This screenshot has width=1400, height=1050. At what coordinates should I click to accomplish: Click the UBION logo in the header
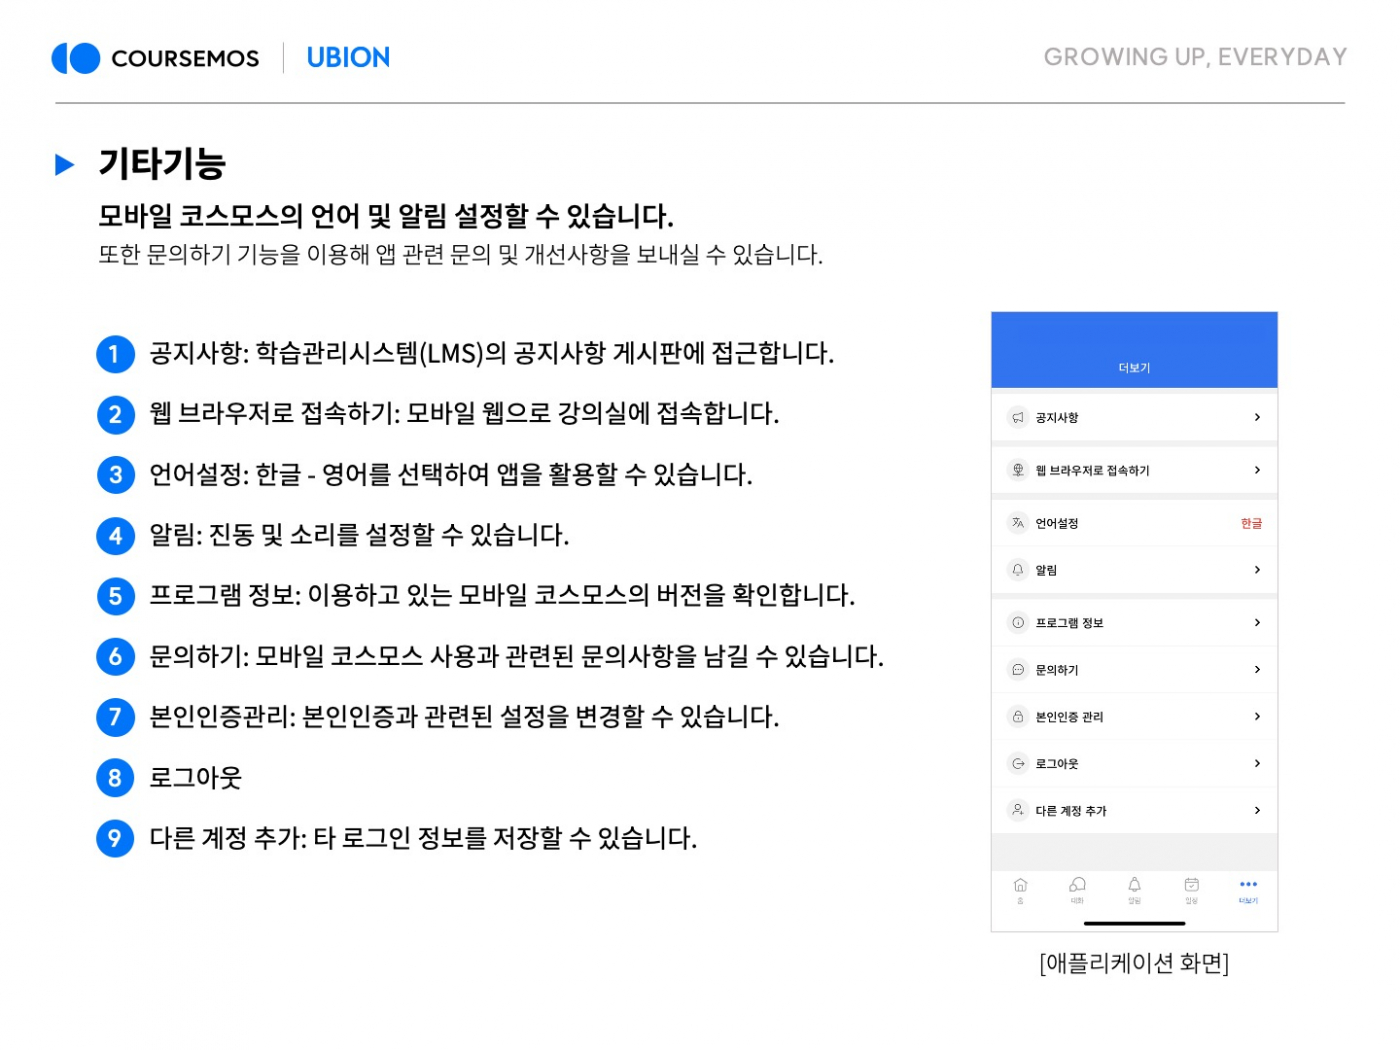[x=348, y=58]
